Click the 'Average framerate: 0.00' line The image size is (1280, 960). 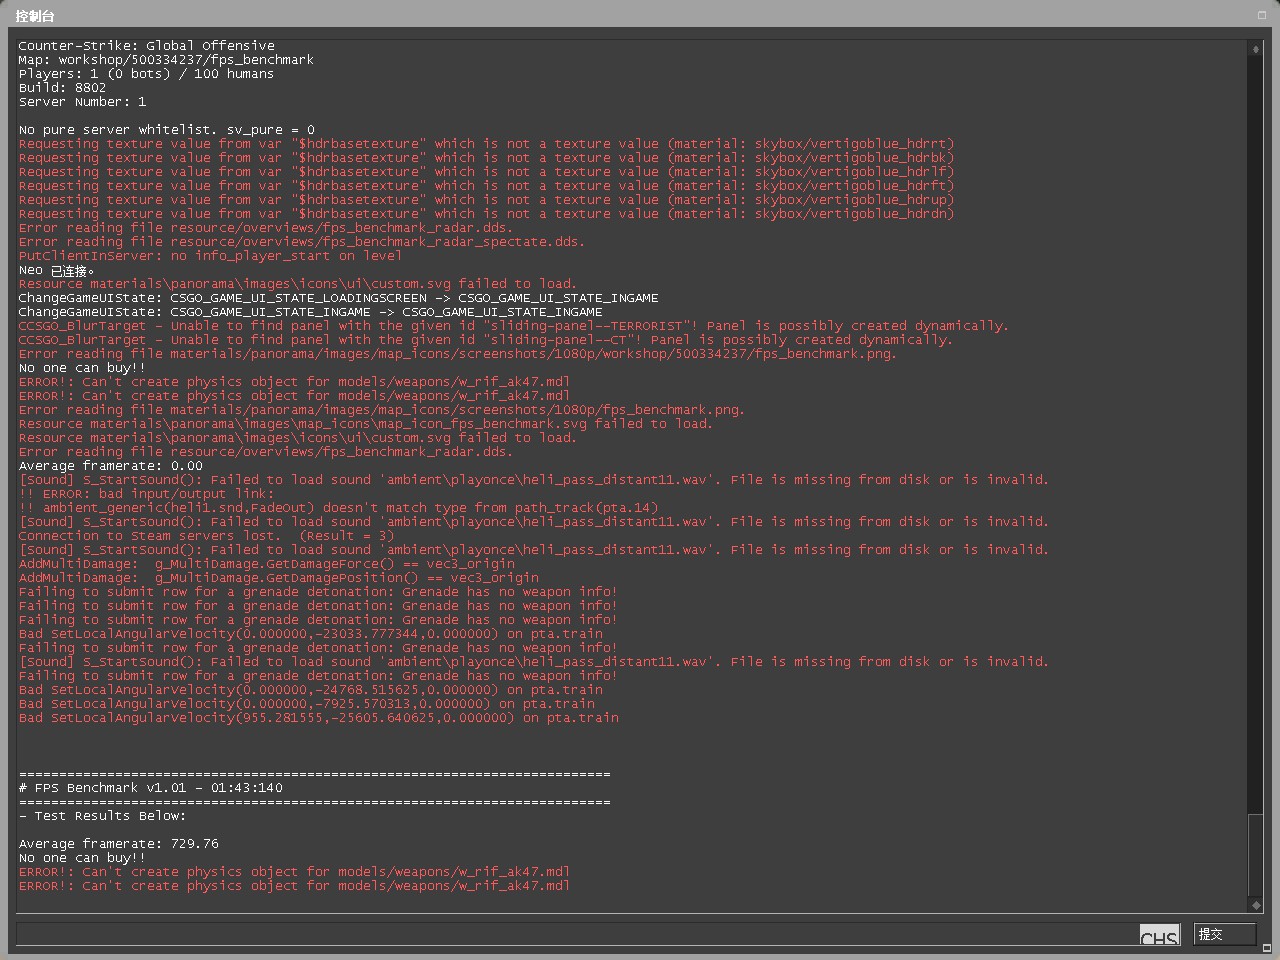click(110, 466)
